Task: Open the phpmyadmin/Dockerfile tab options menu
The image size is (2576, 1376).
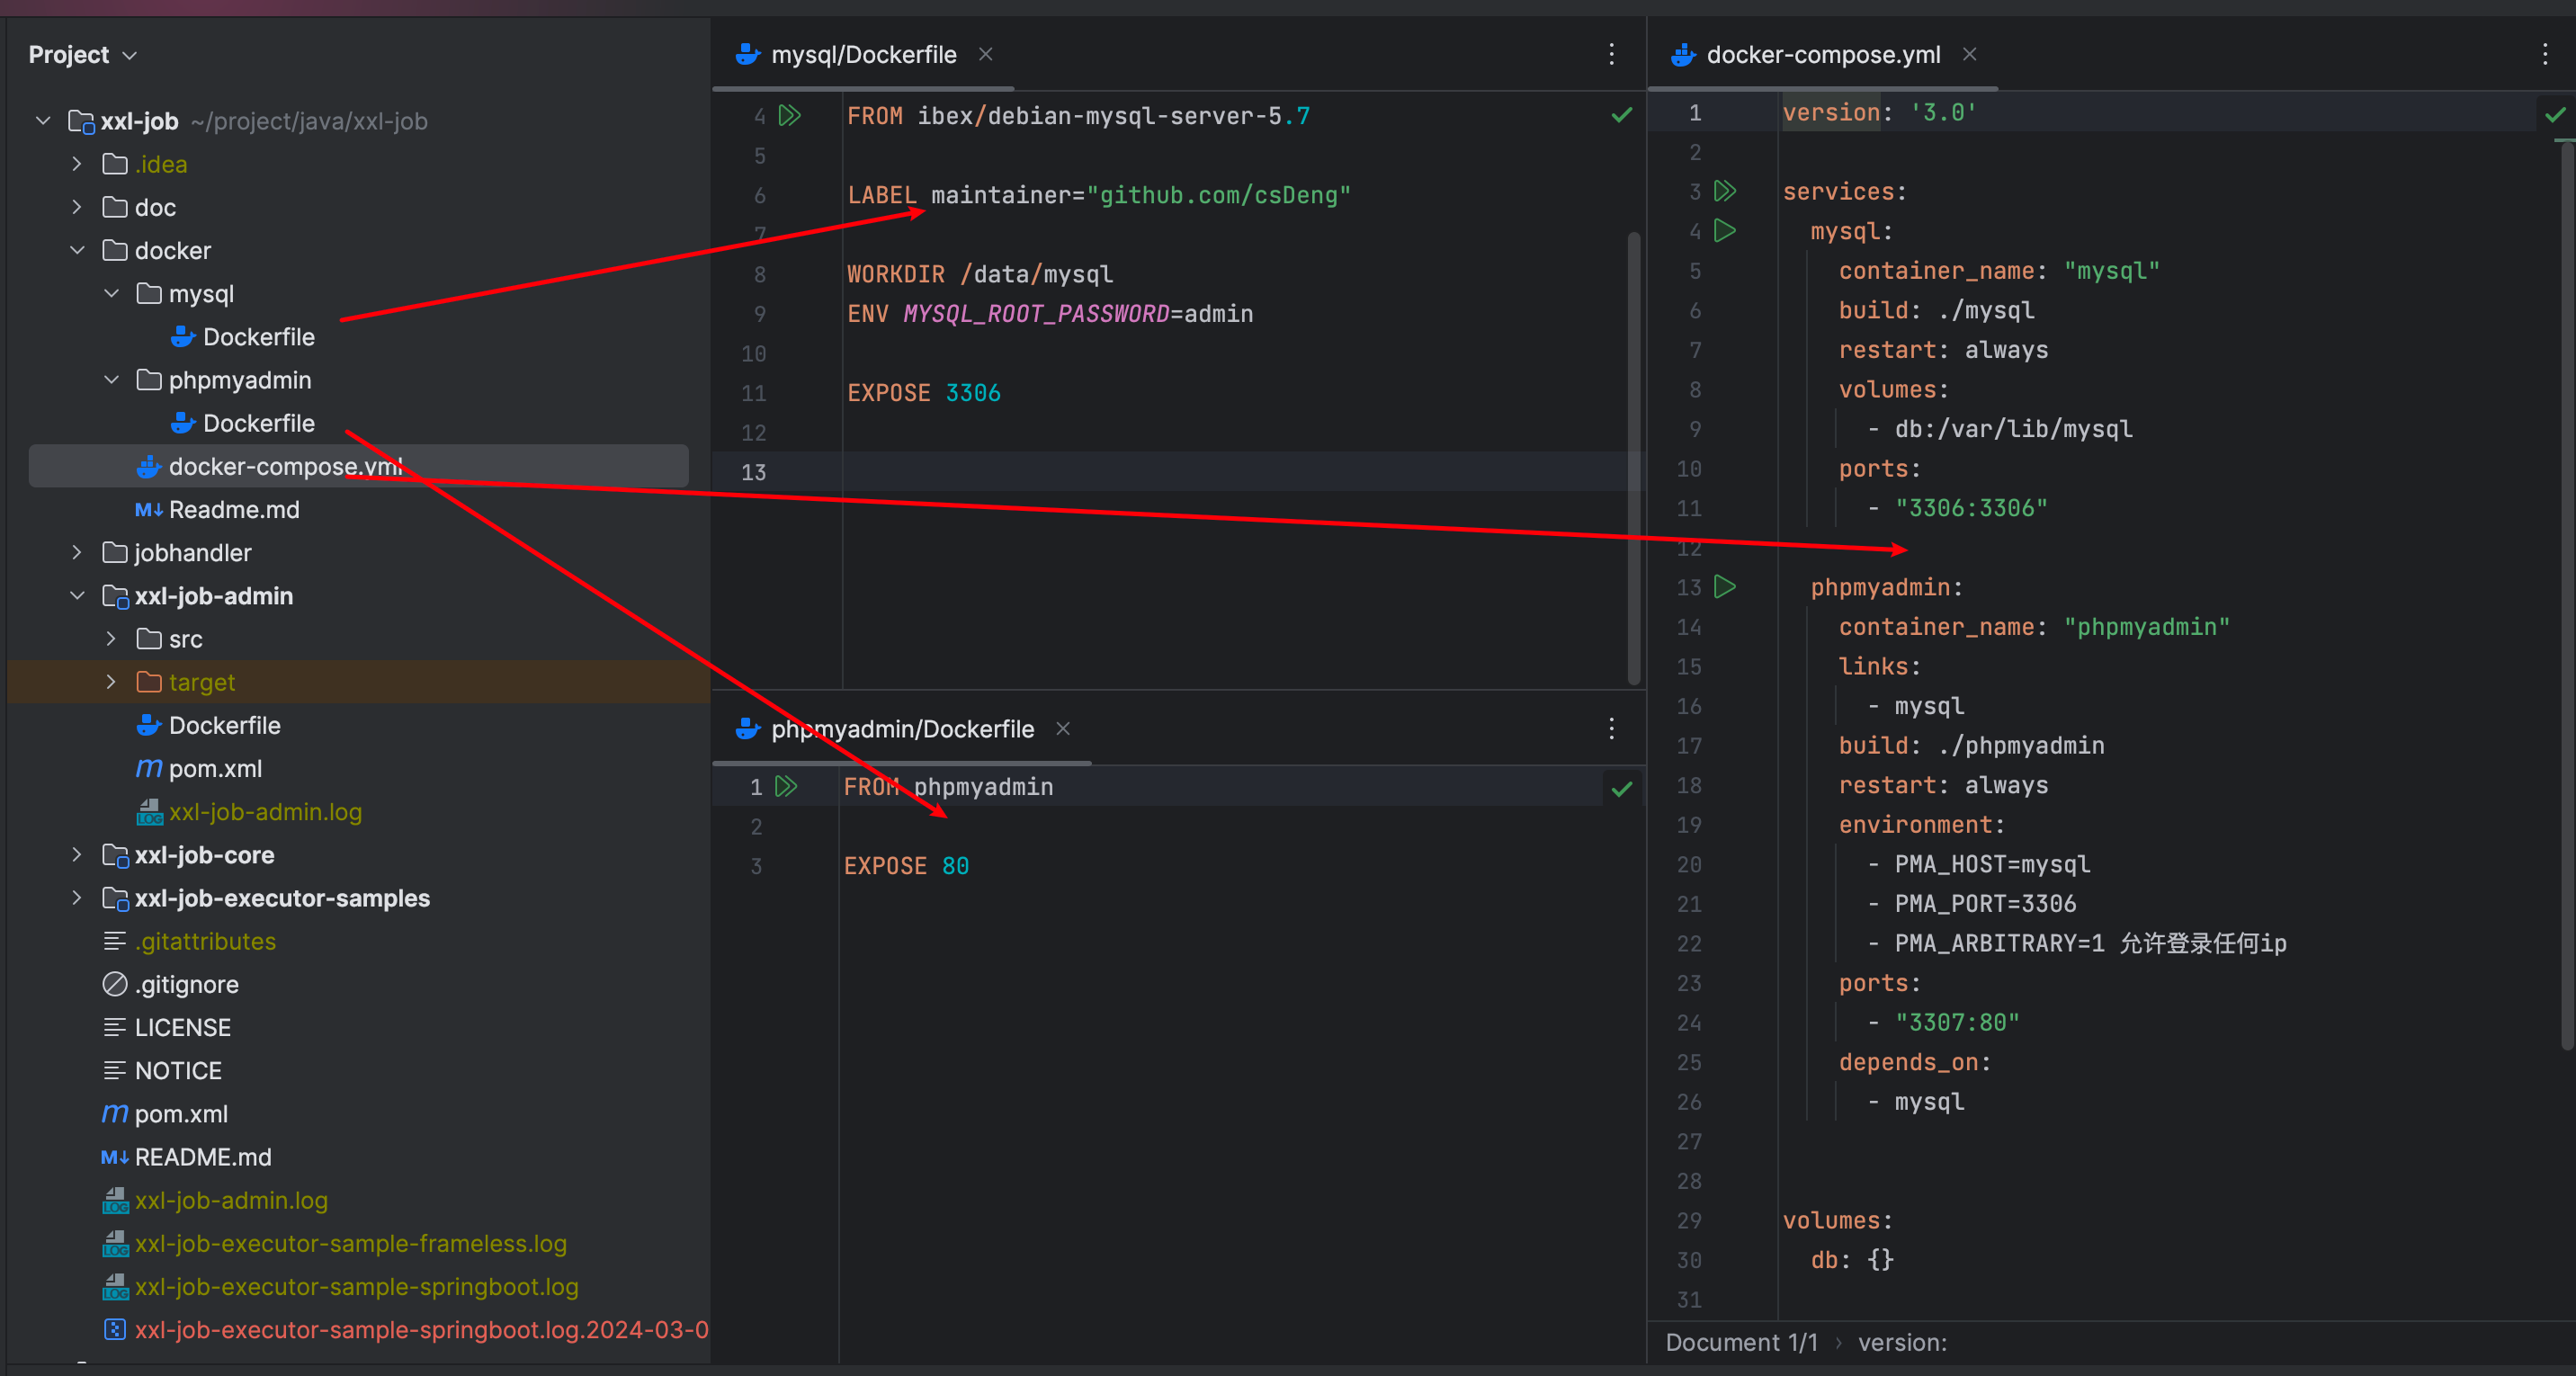Action: [x=1611, y=729]
